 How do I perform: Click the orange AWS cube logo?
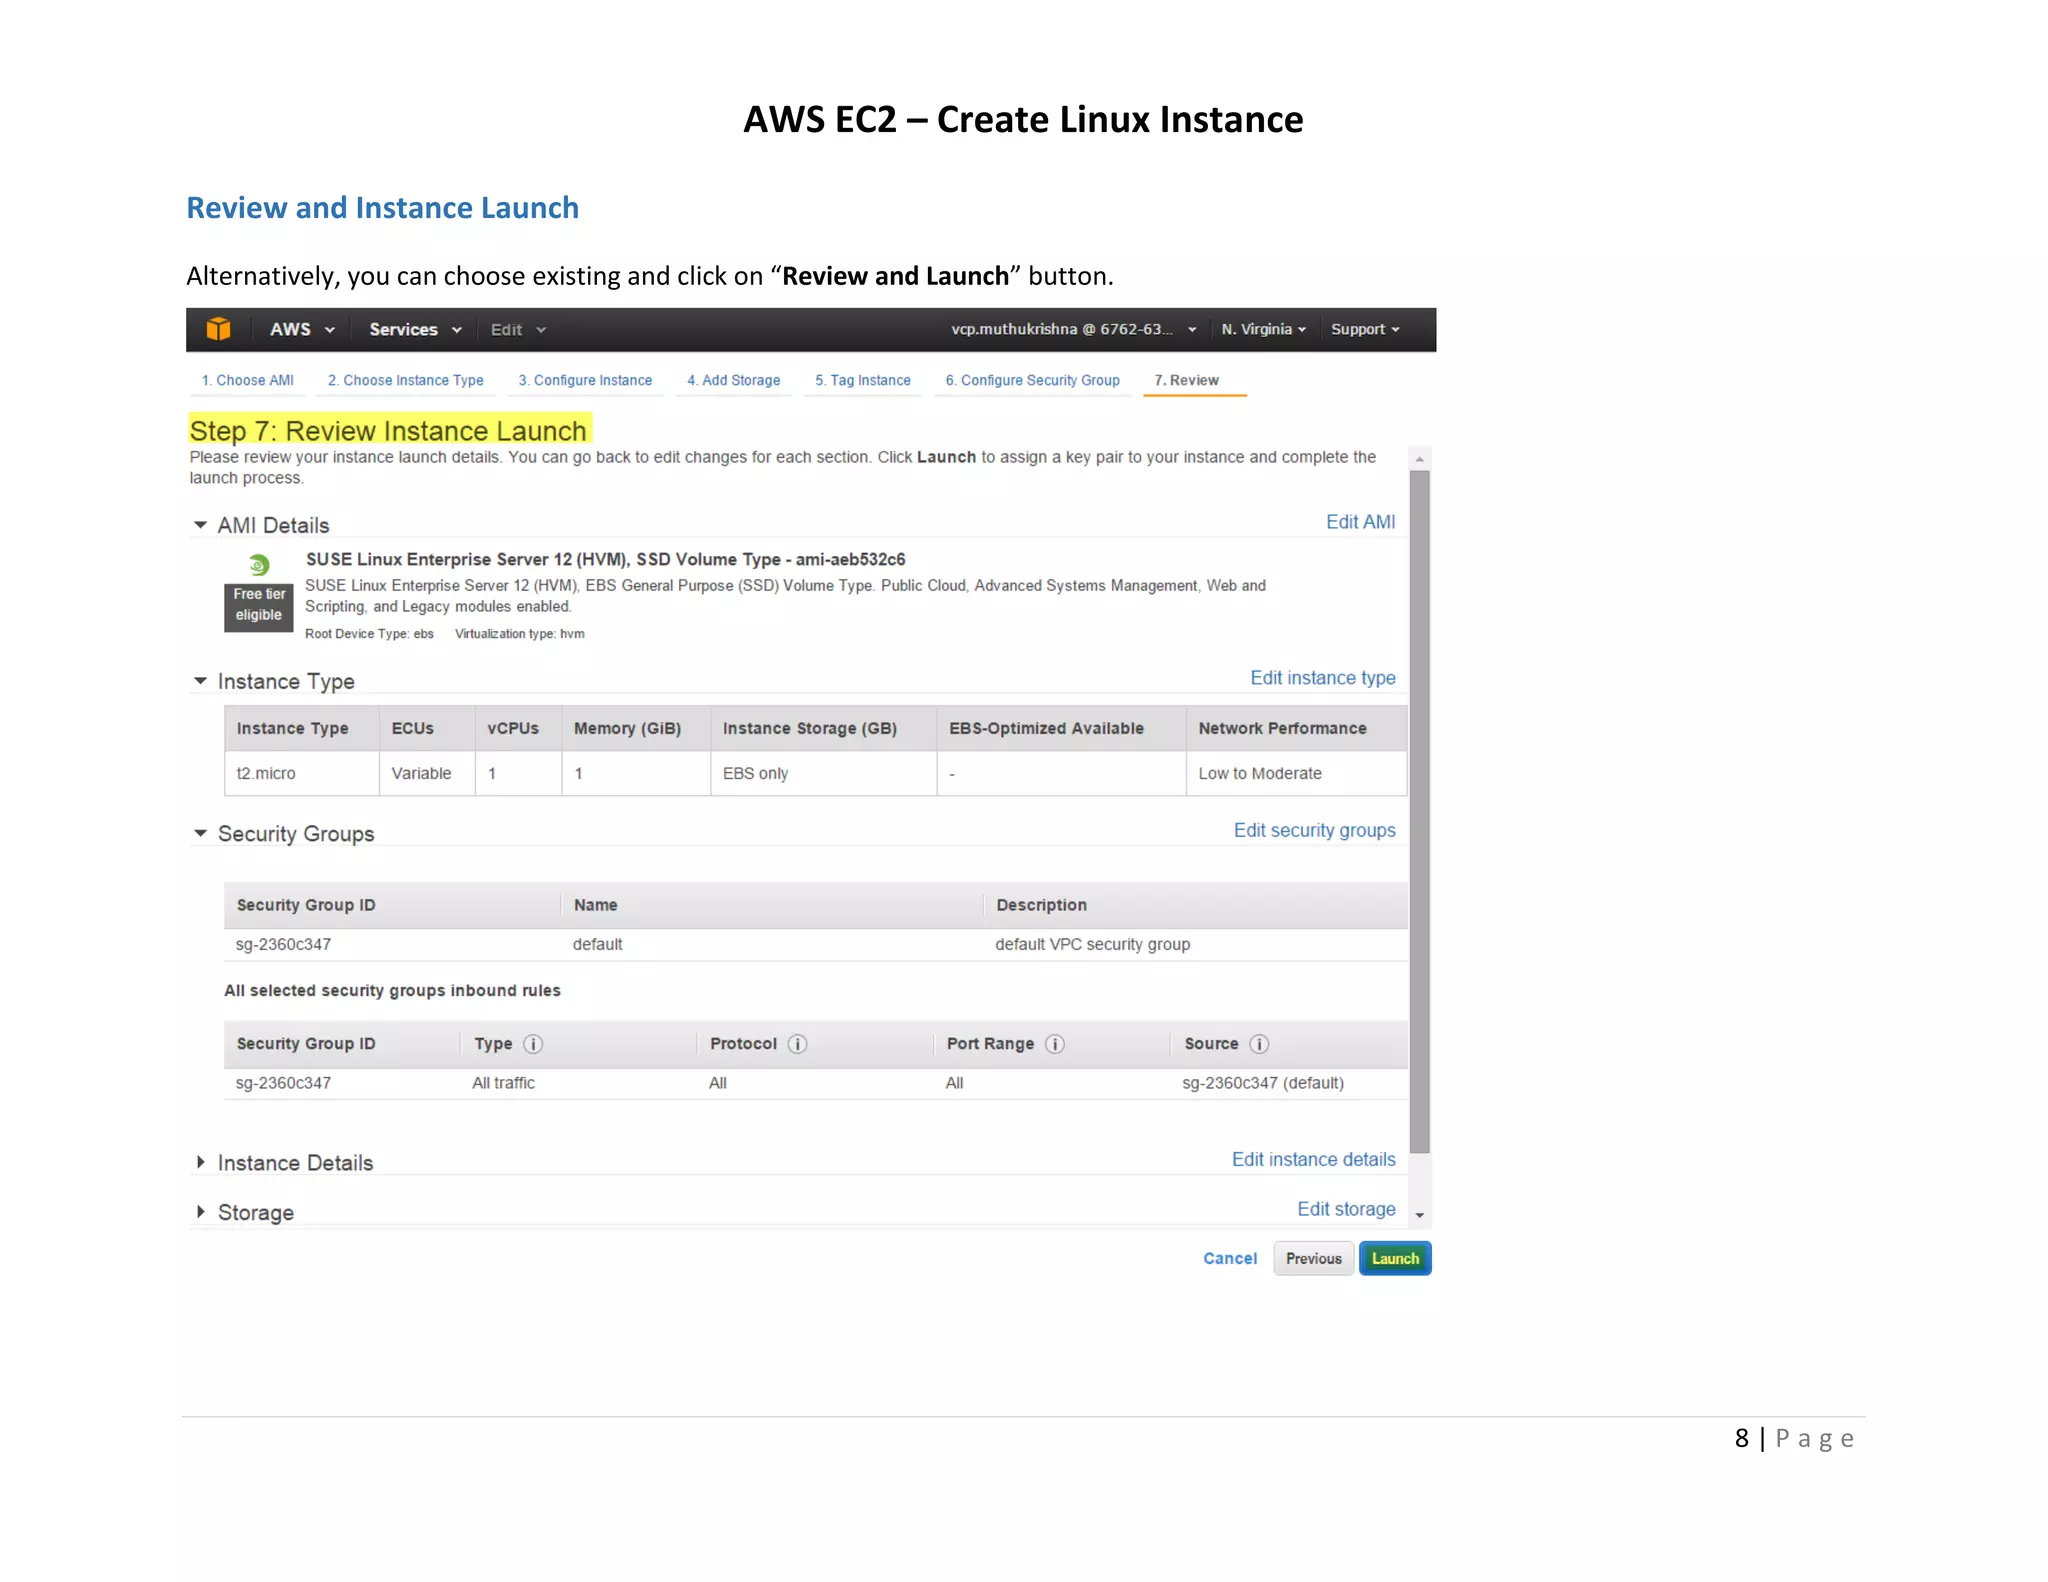click(x=218, y=329)
